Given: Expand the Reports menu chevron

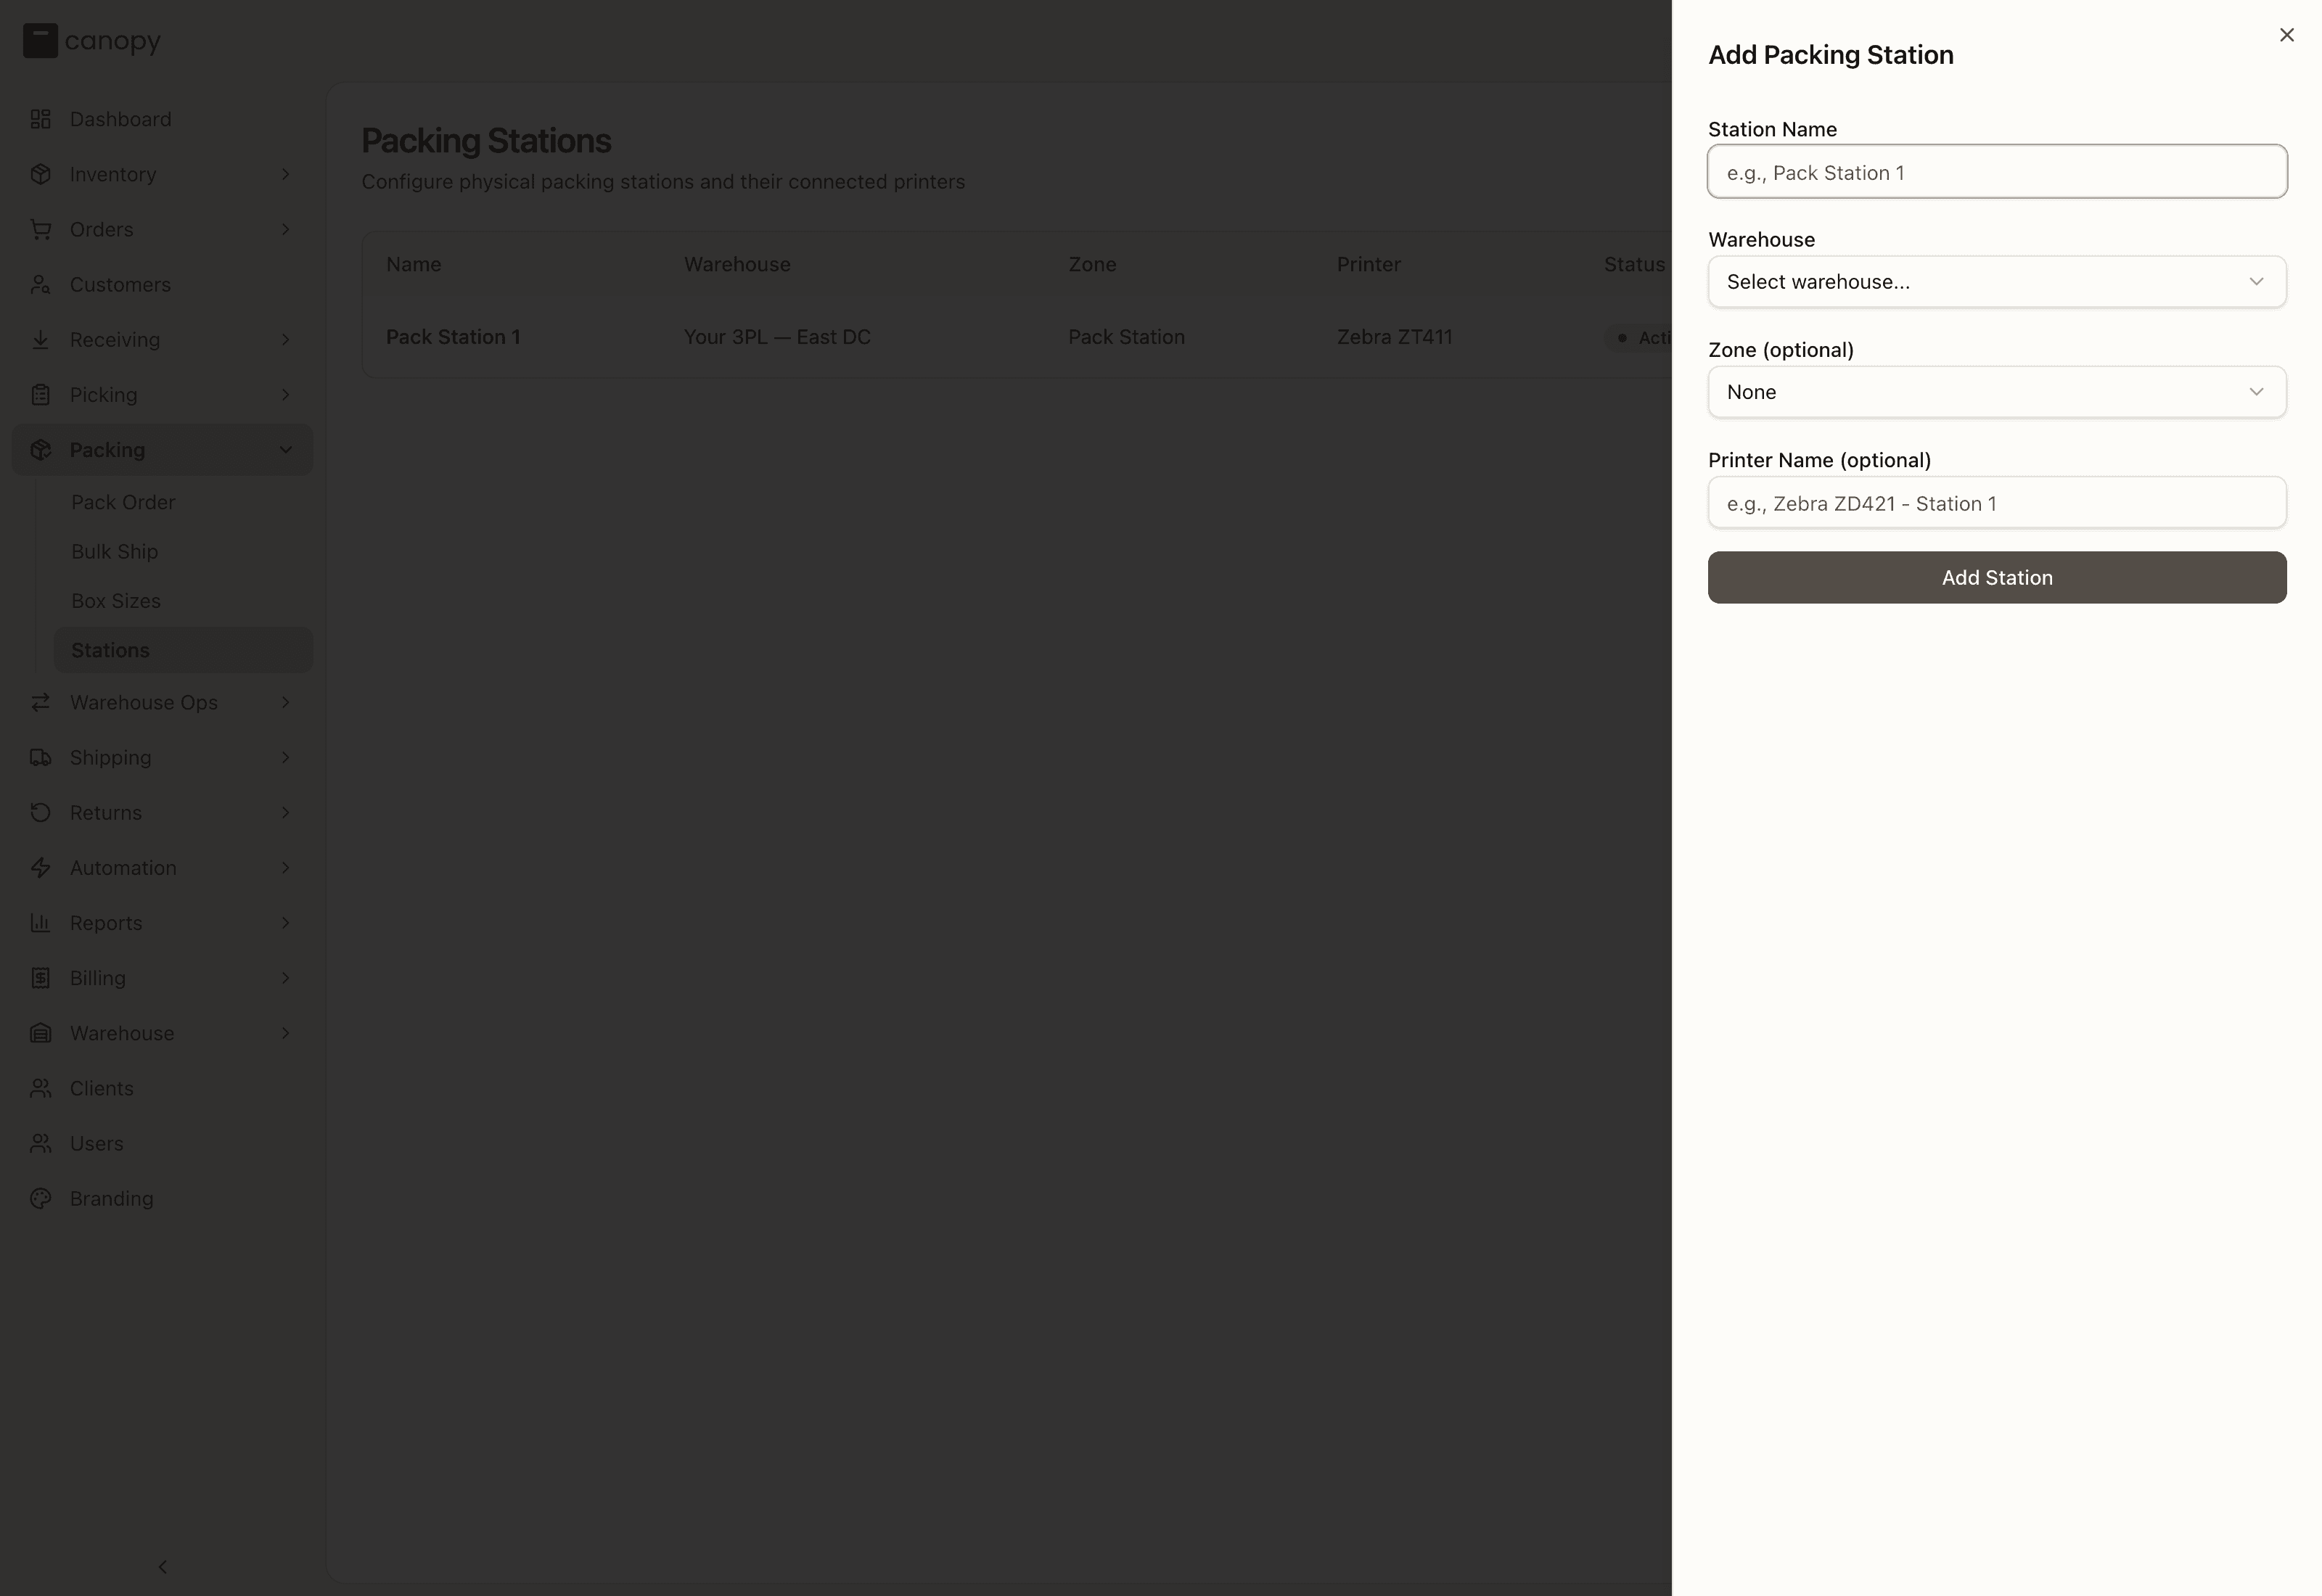Looking at the screenshot, I should pyautogui.click(x=285, y=923).
